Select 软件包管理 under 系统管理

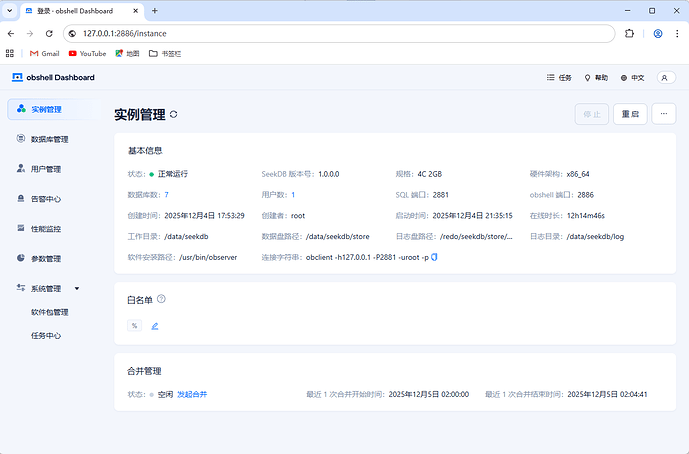49,312
